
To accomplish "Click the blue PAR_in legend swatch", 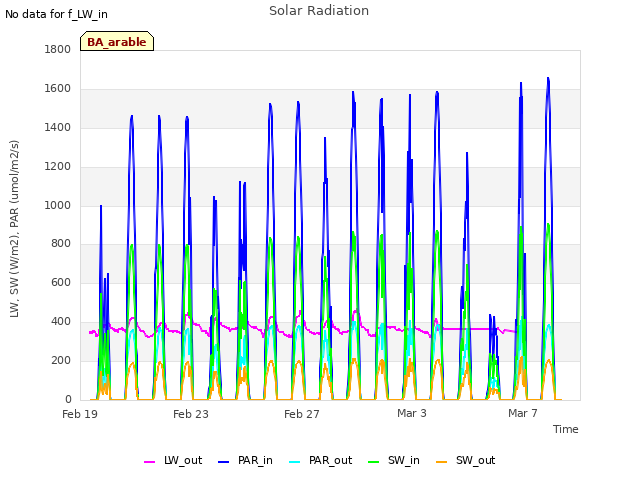I will click(x=224, y=462).
